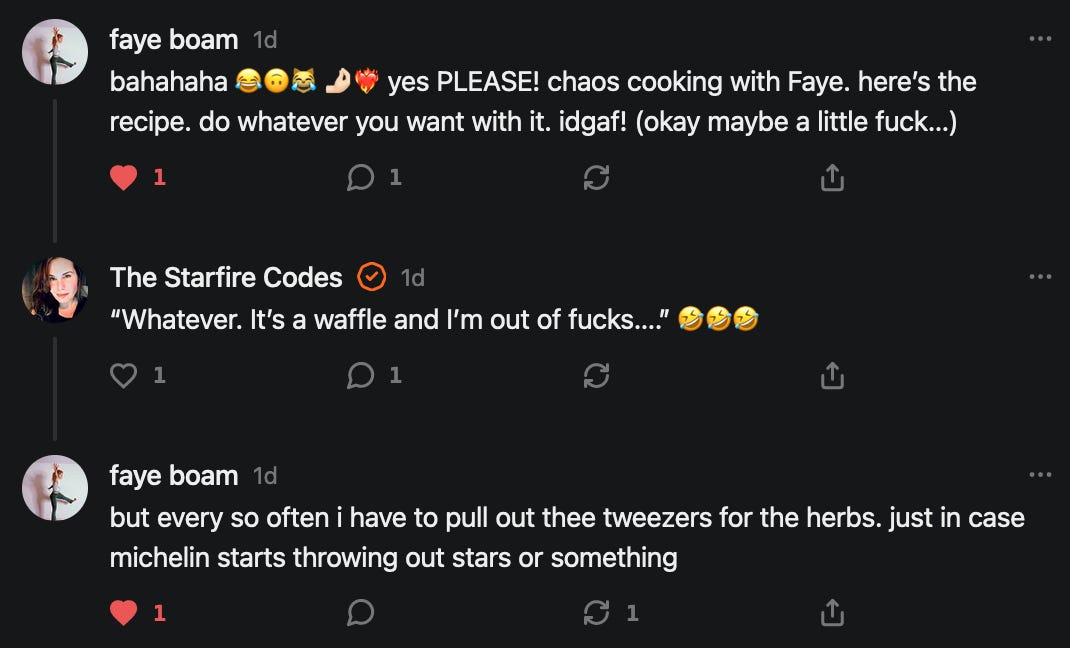Open more options for the waffle comment
1070x648 pixels.
click(x=1040, y=276)
